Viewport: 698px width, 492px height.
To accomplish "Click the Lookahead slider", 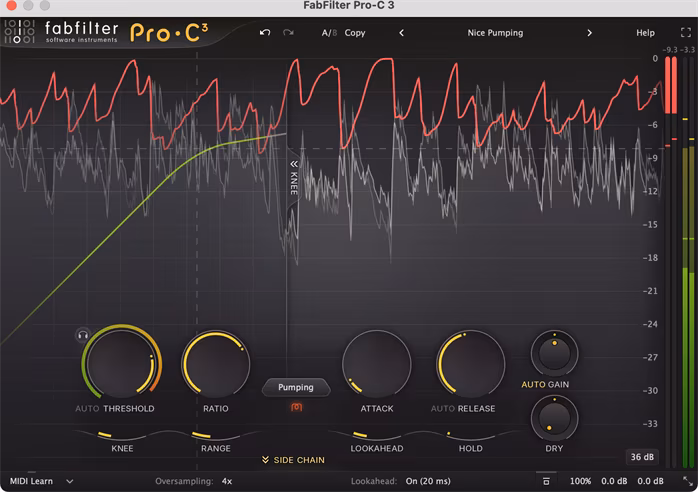I will [x=377, y=435].
